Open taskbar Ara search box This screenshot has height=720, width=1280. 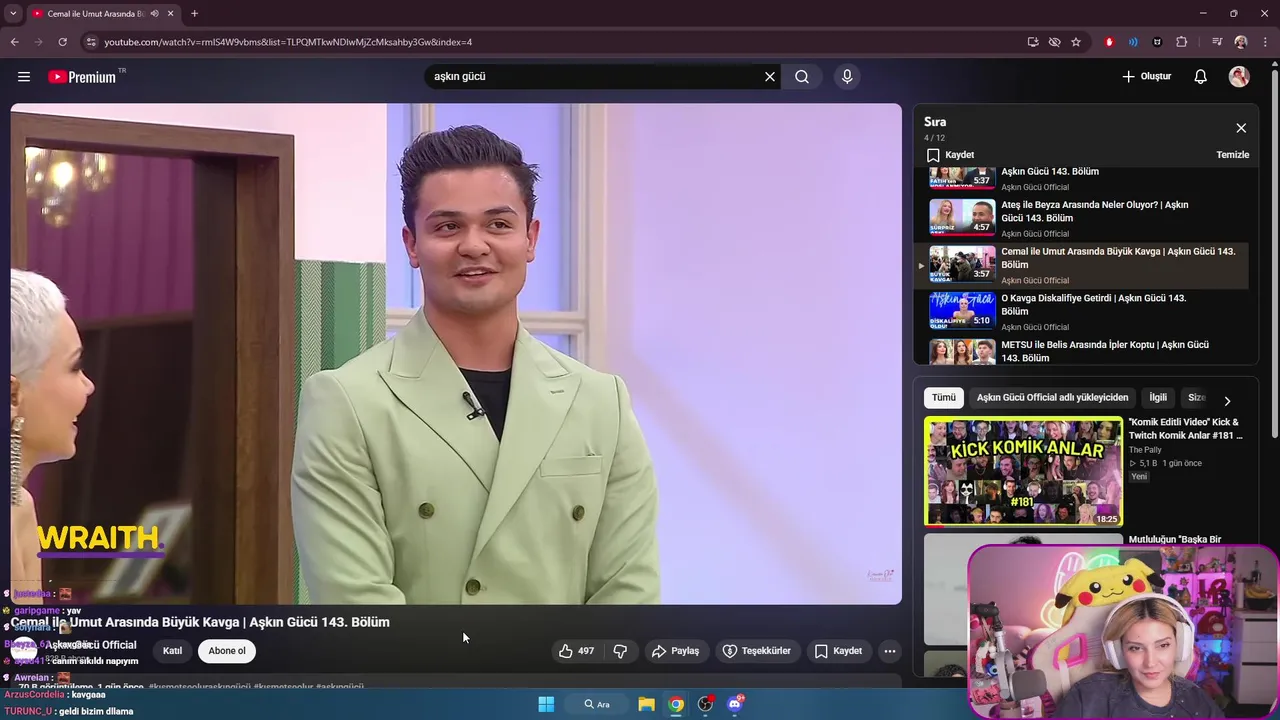point(597,704)
